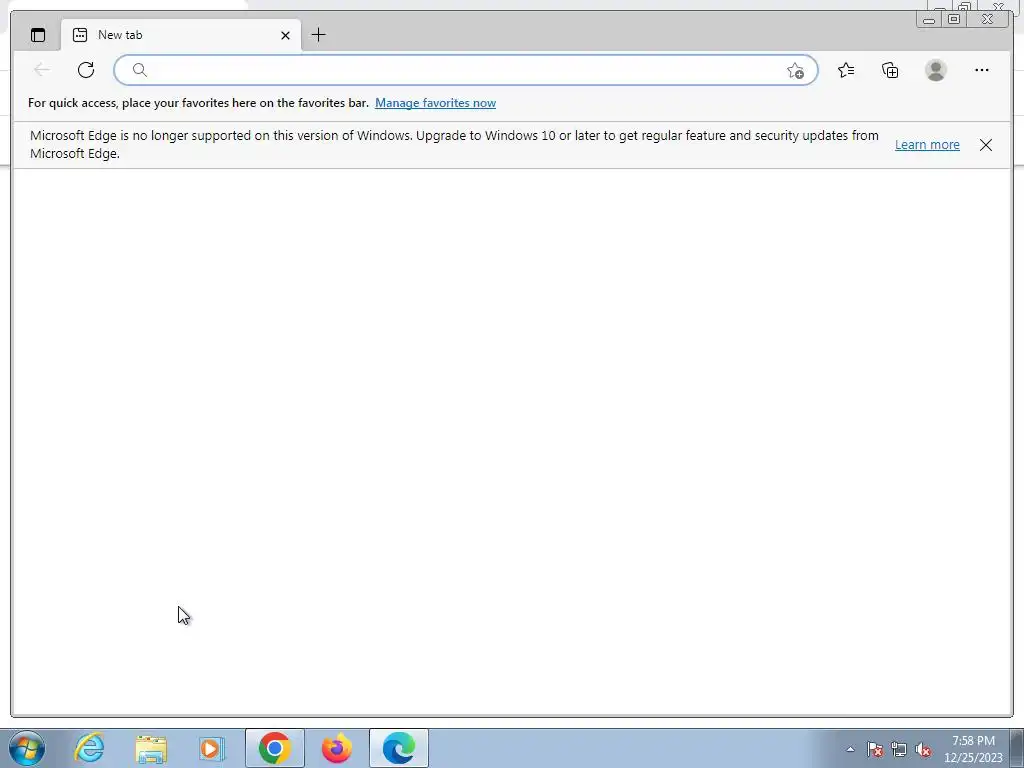Open Firefox from the taskbar
Image resolution: width=1024 pixels, height=768 pixels.
[x=336, y=748]
